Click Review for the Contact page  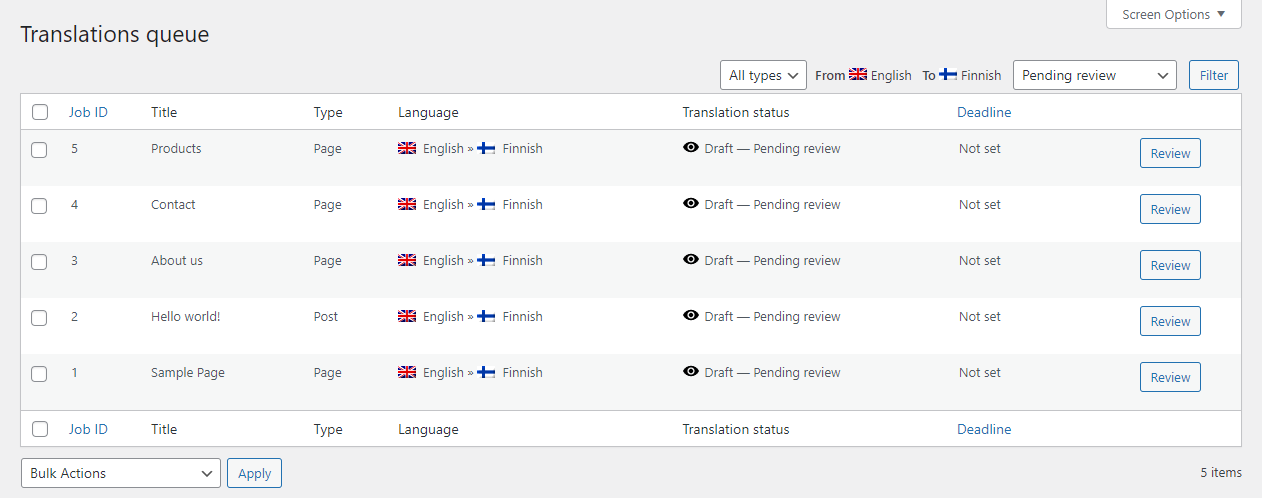tap(1170, 209)
